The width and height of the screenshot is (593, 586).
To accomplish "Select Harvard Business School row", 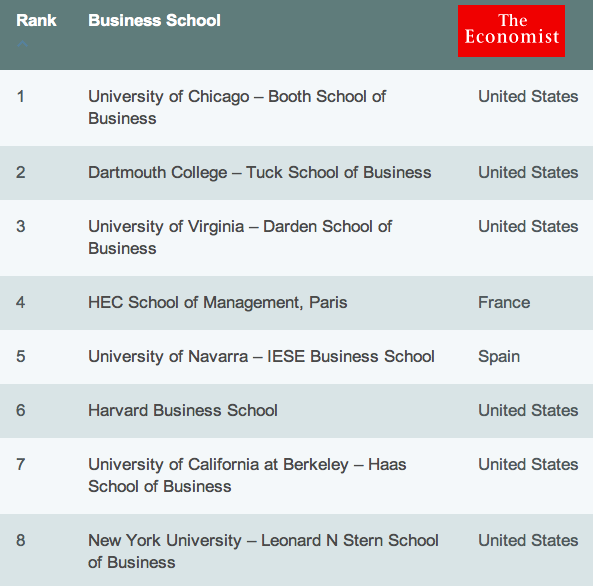I will click(296, 411).
